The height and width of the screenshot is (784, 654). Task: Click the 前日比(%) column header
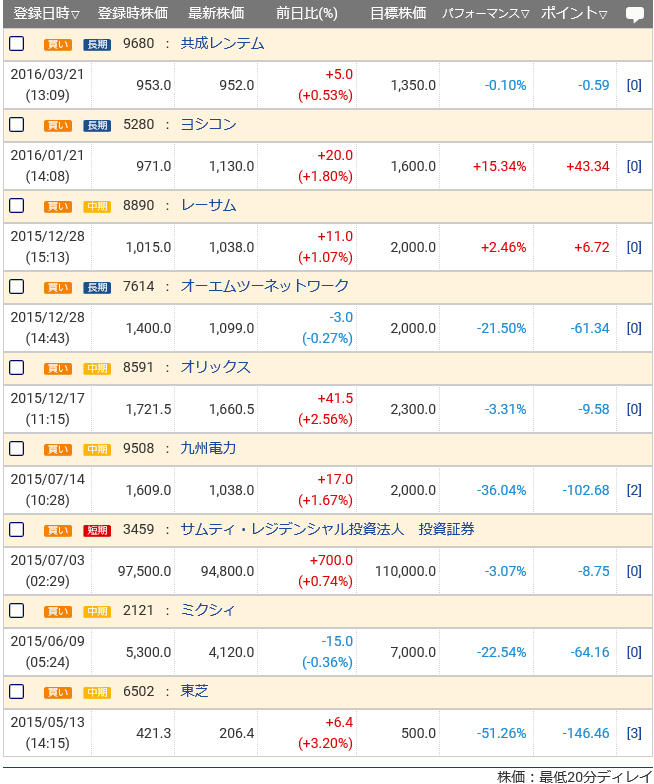(306, 14)
